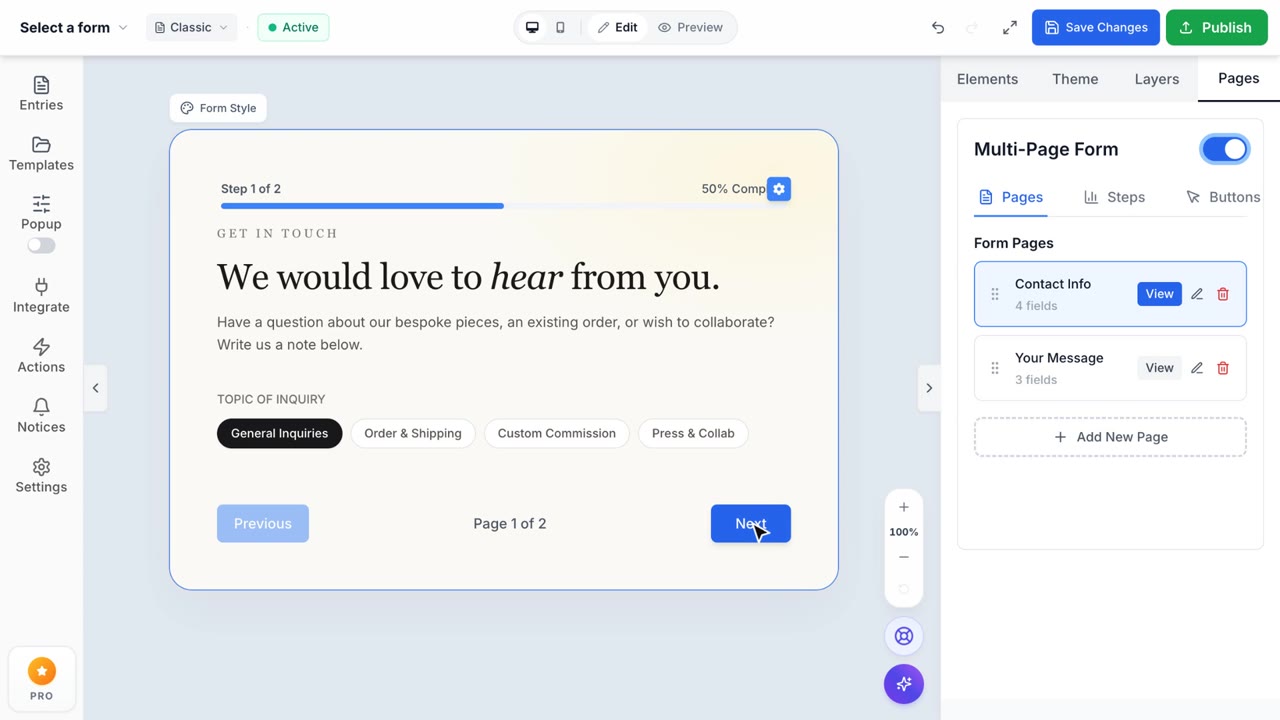Open the Buttons sub-tab
This screenshot has height=720, width=1280.
[1222, 197]
